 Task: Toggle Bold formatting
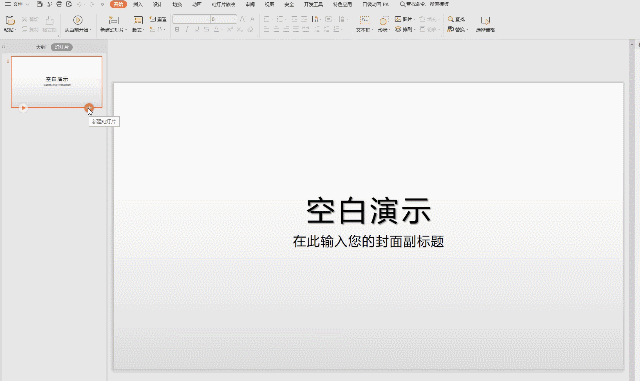coord(177,29)
